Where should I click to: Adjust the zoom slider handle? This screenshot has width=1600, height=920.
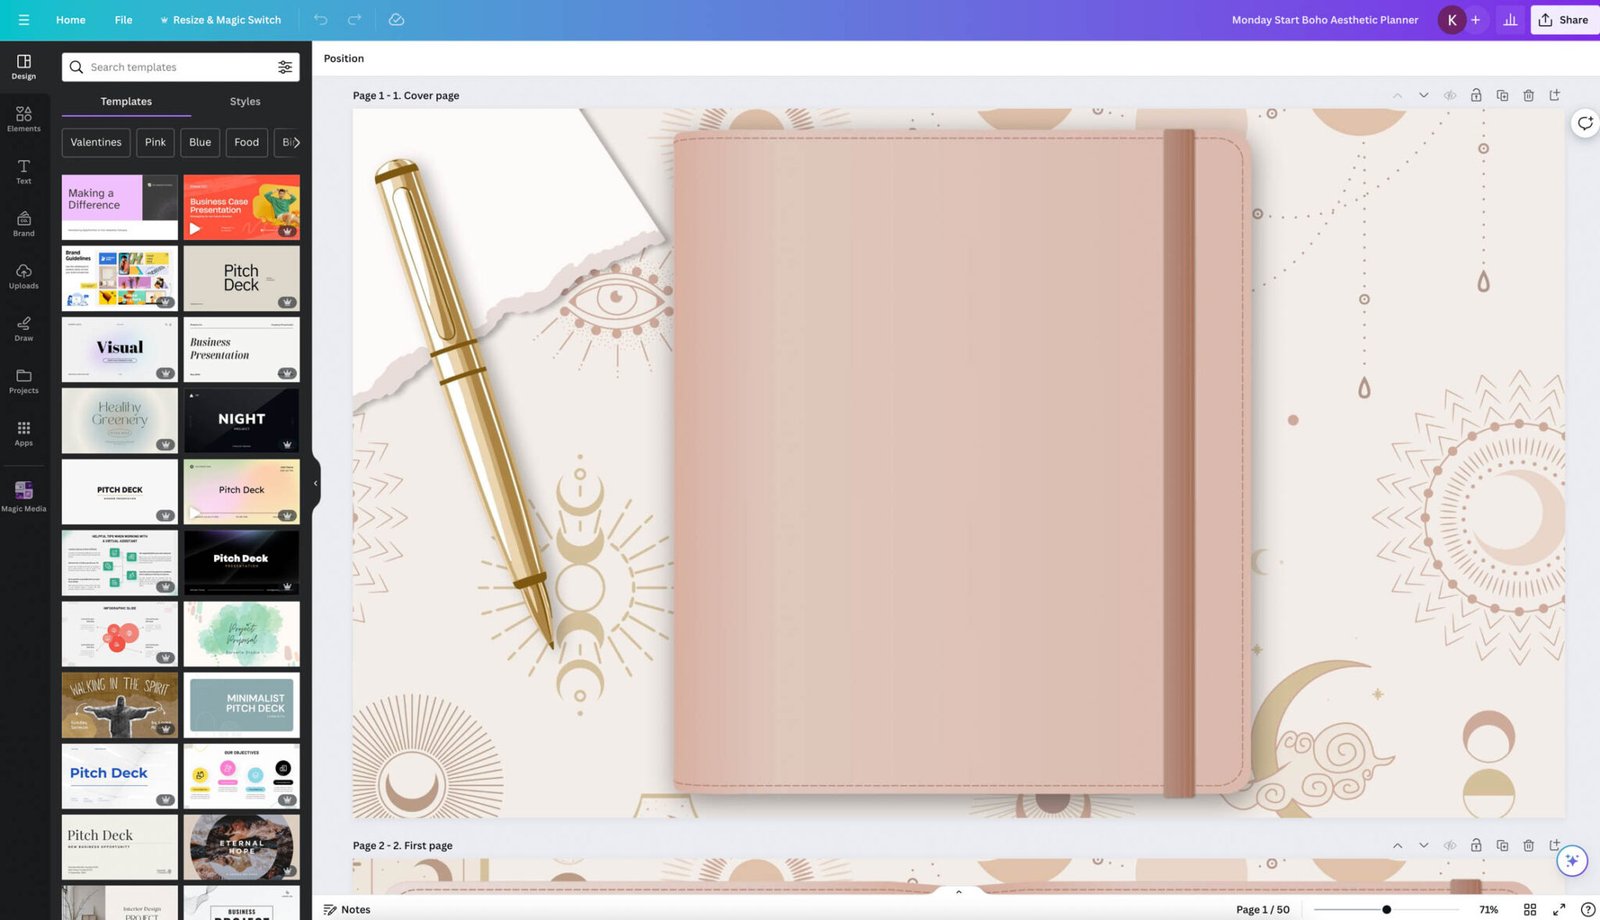tap(1386, 909)
